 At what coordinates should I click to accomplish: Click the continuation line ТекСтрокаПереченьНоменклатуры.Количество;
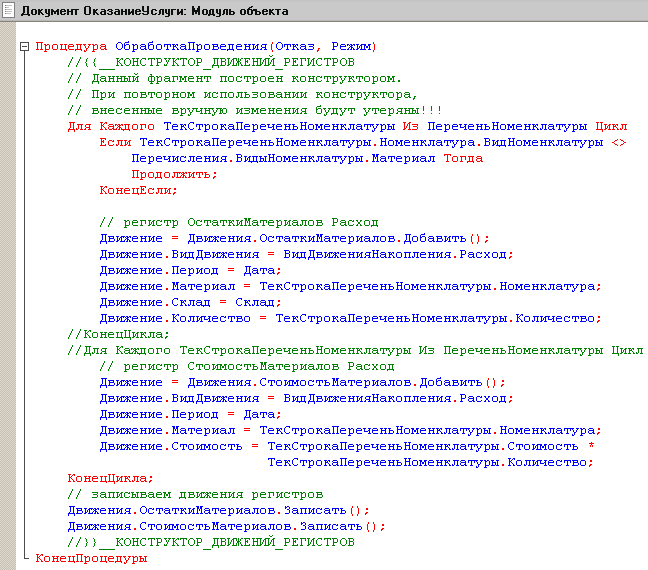point(431,463)
